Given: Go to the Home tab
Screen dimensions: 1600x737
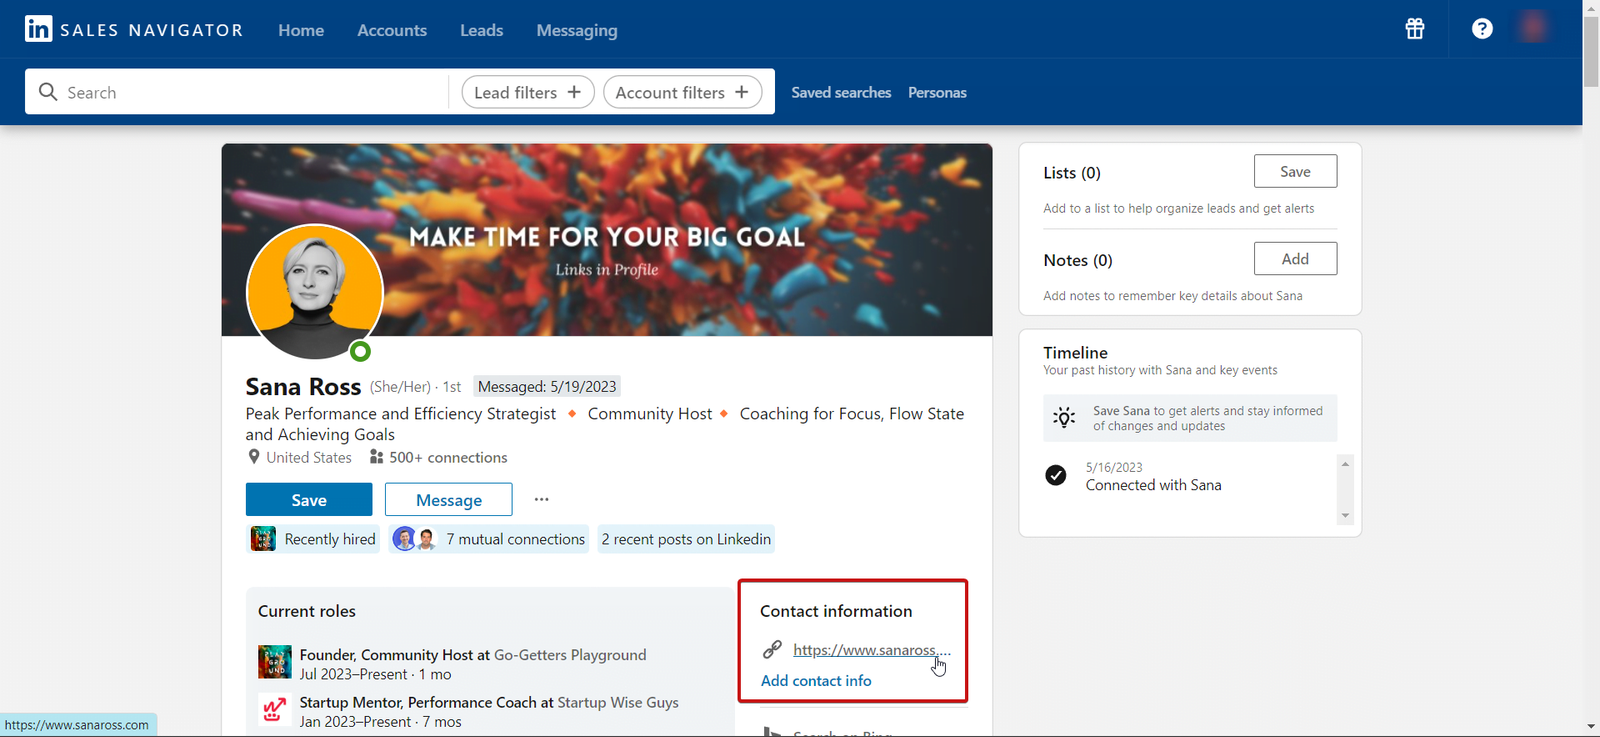Looking at the screenshot, I should (x=301, y=30).
